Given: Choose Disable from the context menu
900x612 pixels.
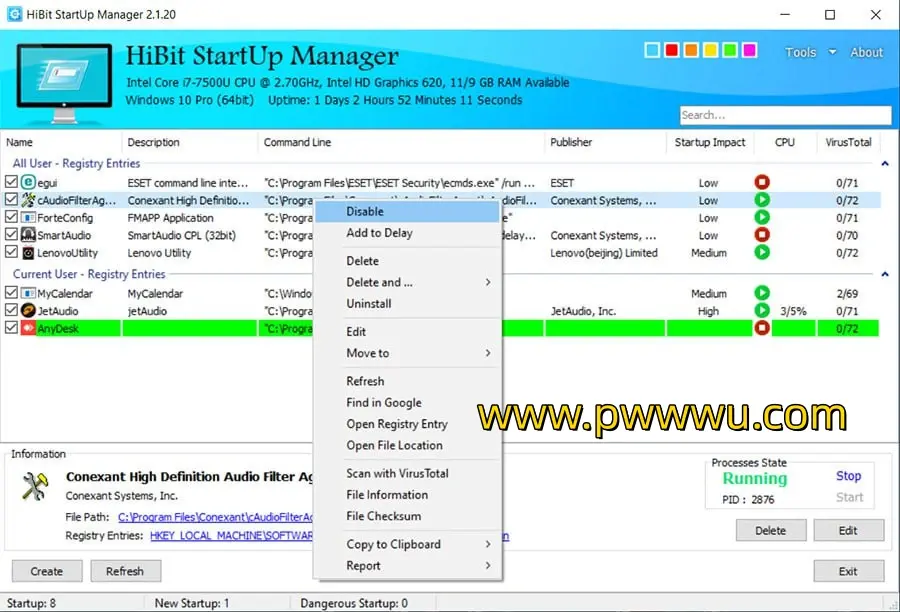Looking at the screenshot, I should pos(365,211).
